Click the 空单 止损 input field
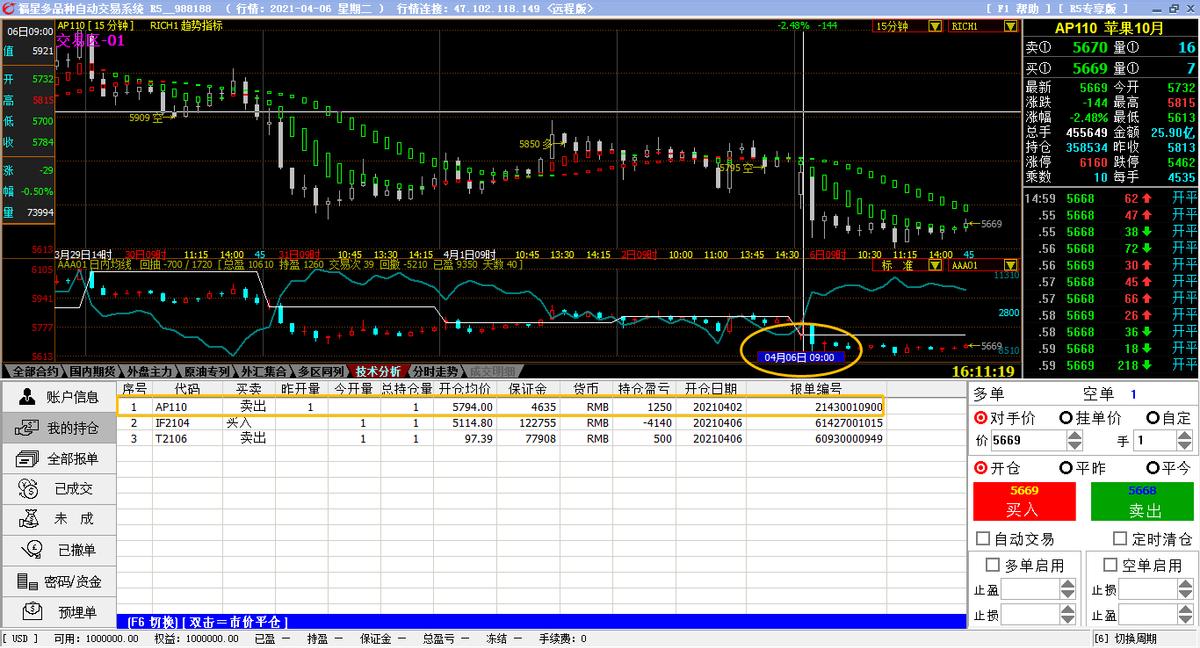This screenshot has width=1200, height=648. (1148, 590)
